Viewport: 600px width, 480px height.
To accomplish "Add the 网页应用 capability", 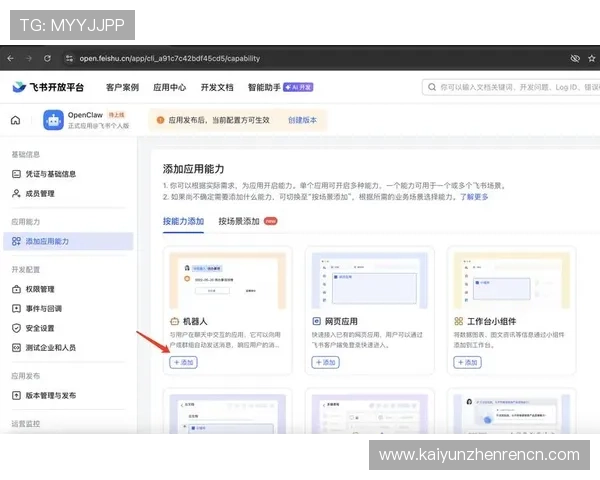I will coord(326,362).
